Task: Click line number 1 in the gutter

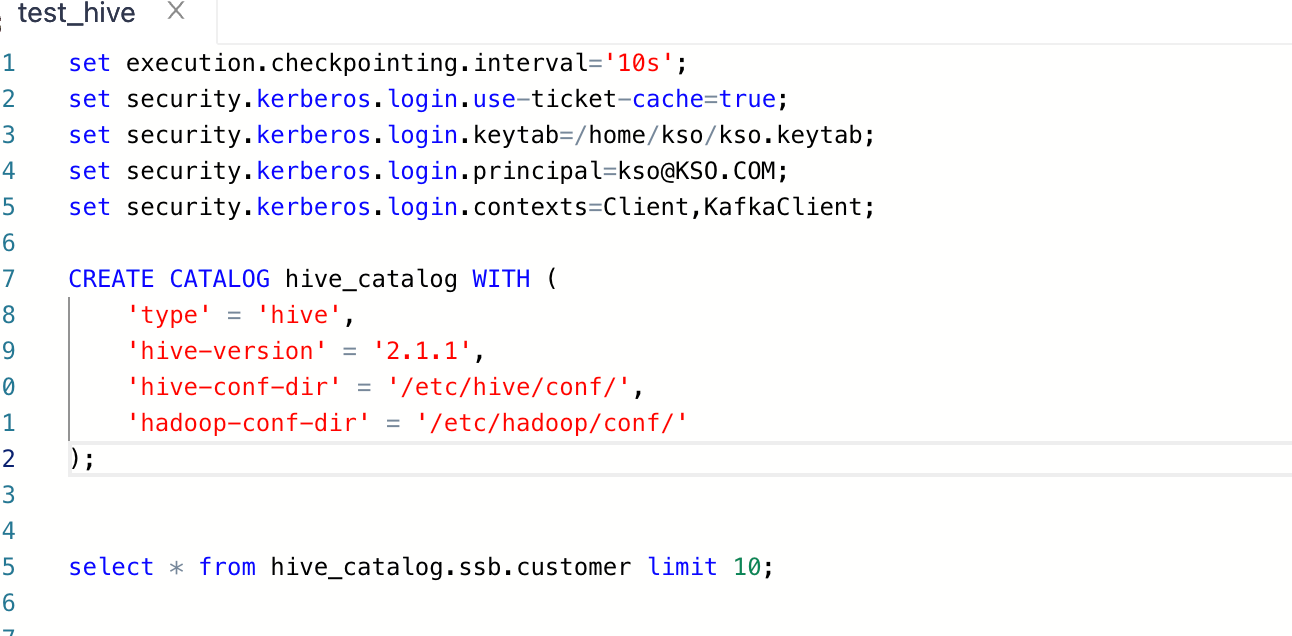Action: click(x=9, y=63)
